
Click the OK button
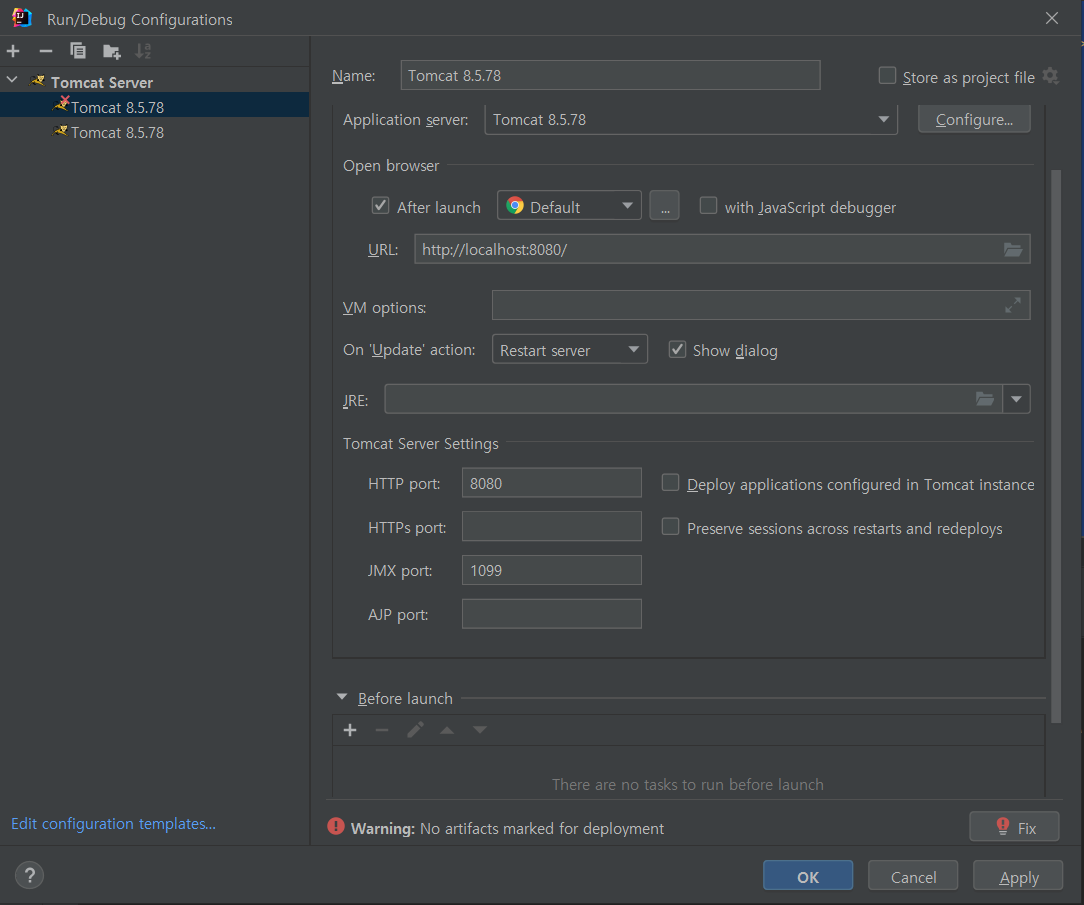(x=807, y=876)
